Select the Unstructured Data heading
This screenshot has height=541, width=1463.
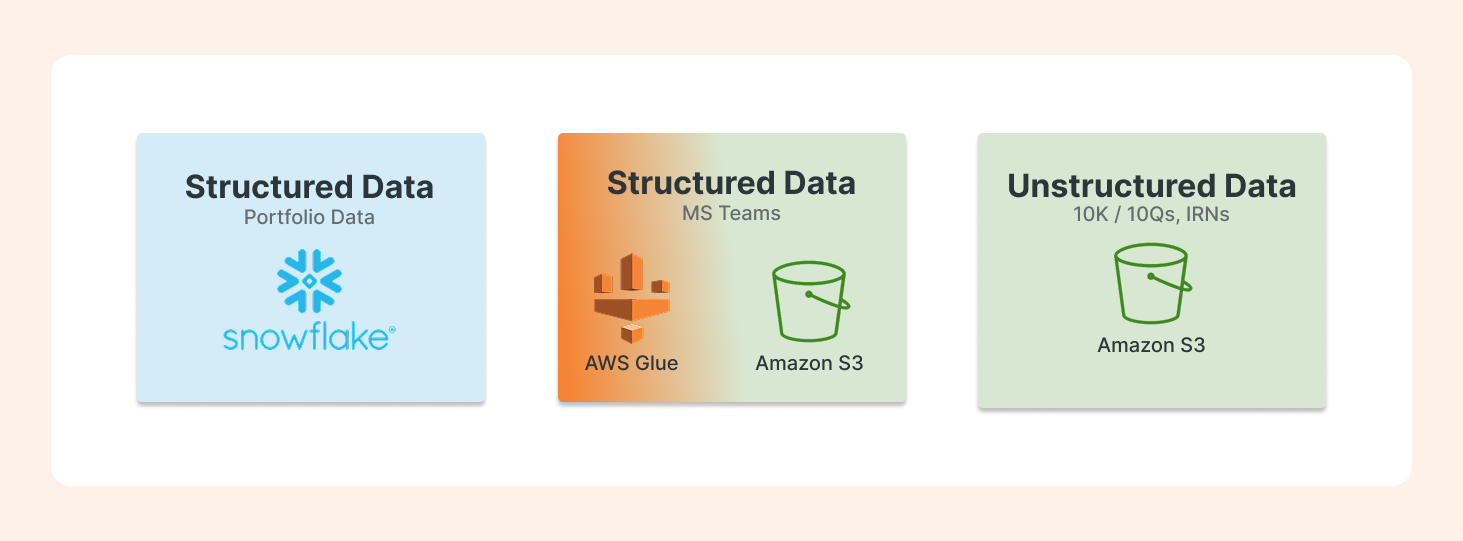point(1152,186)
